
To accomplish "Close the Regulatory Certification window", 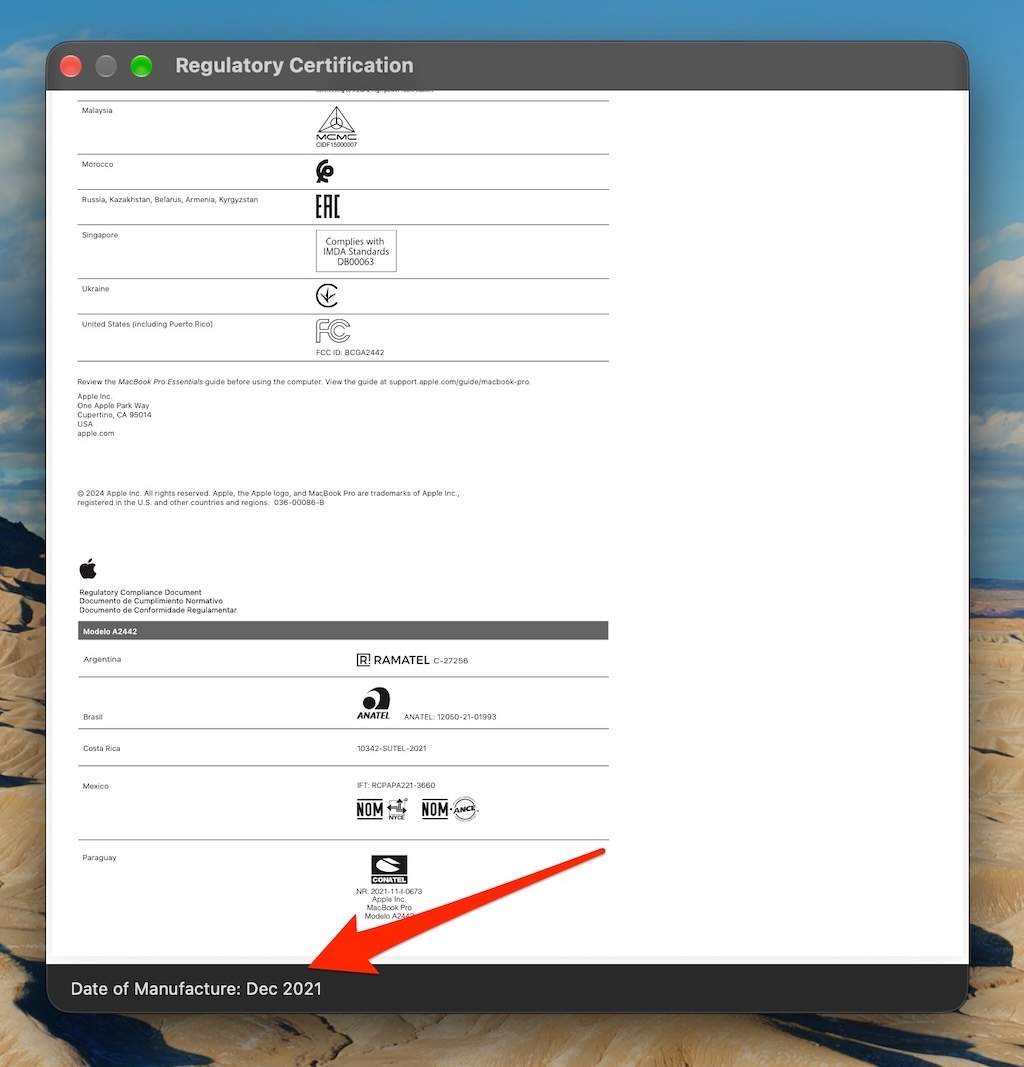I will (x=71, y=66).
